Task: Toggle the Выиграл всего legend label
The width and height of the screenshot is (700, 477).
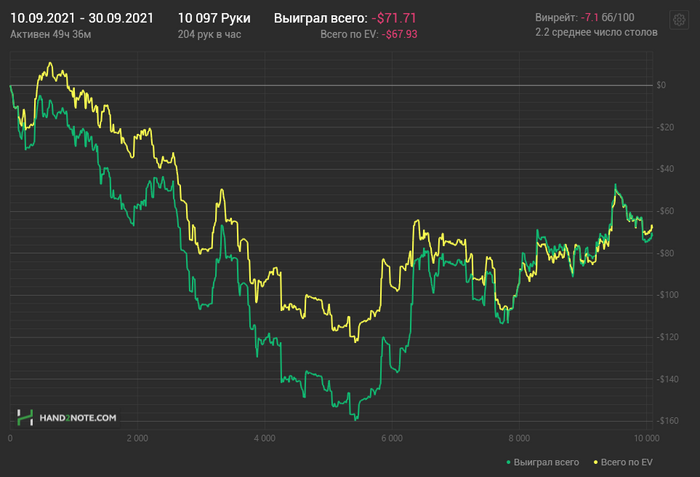Action: 546,463
